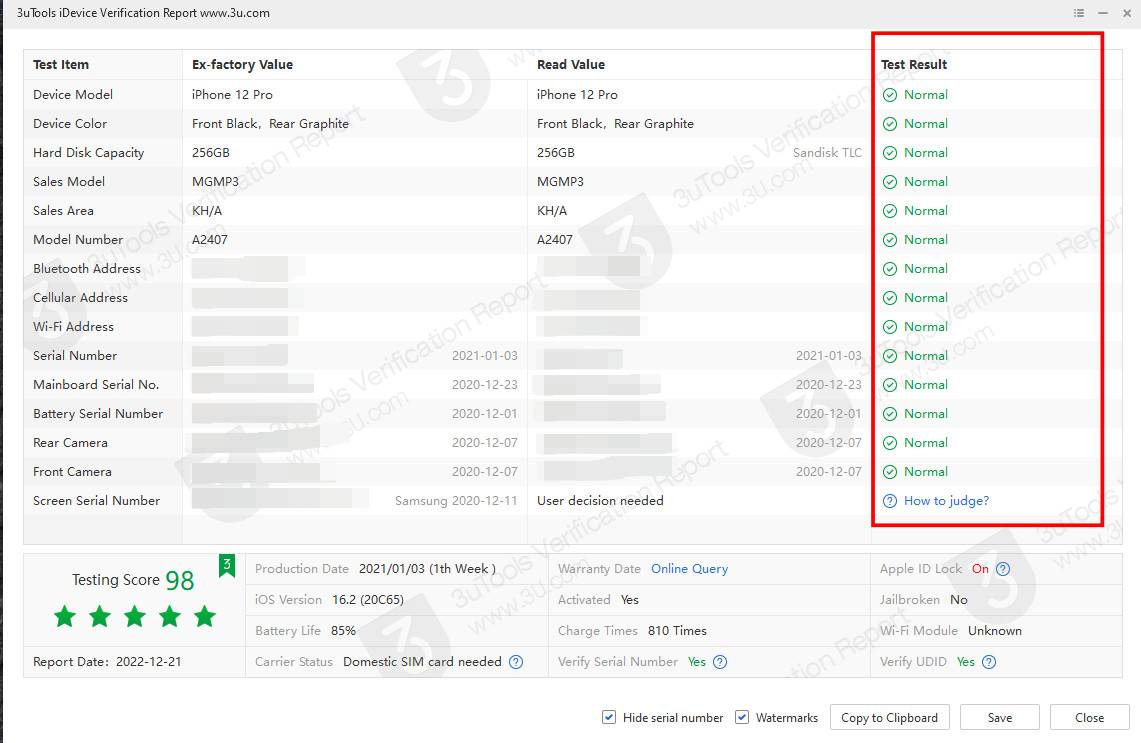This screenshot has height=743, width=1141.
Task: Click the ex-factory iPhone 12 Pro device model
Action: coord(232,95)
